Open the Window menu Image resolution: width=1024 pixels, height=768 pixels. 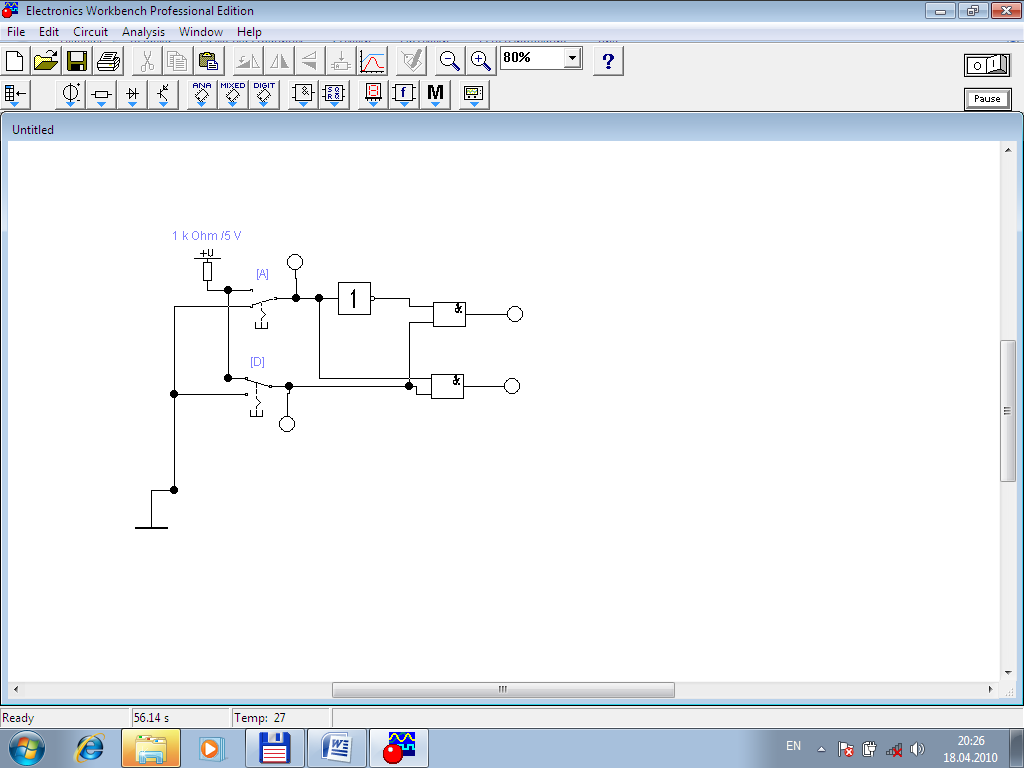pyautogui.click(x=200, y=31)
